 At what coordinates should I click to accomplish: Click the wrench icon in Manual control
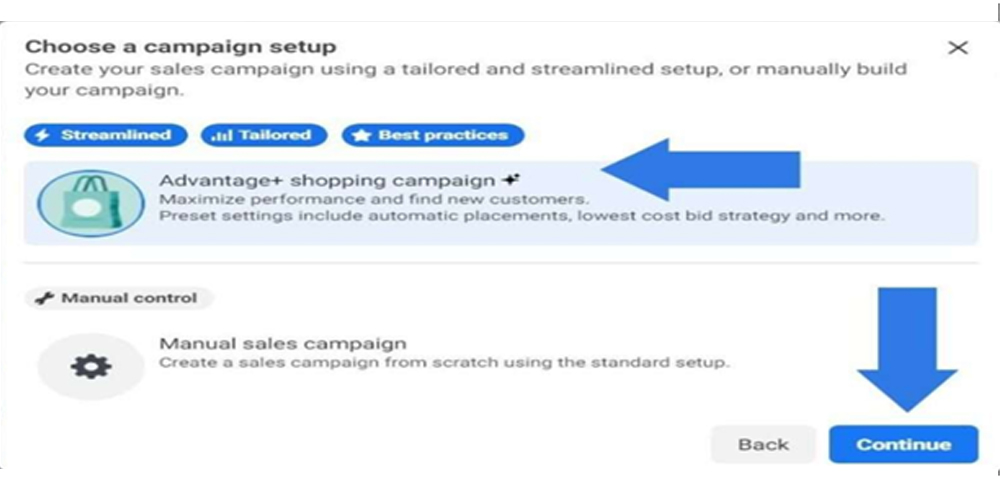point(44,298)
